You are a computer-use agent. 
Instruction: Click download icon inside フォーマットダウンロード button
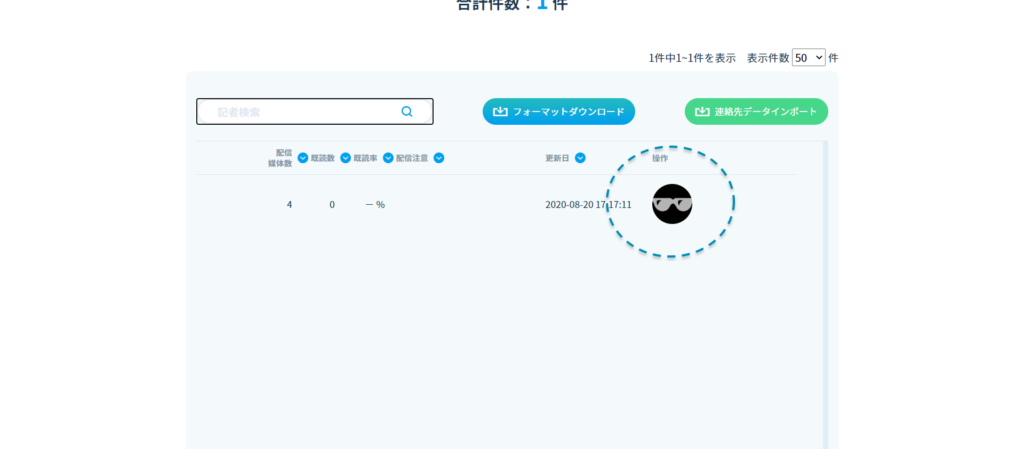(500, 112)
